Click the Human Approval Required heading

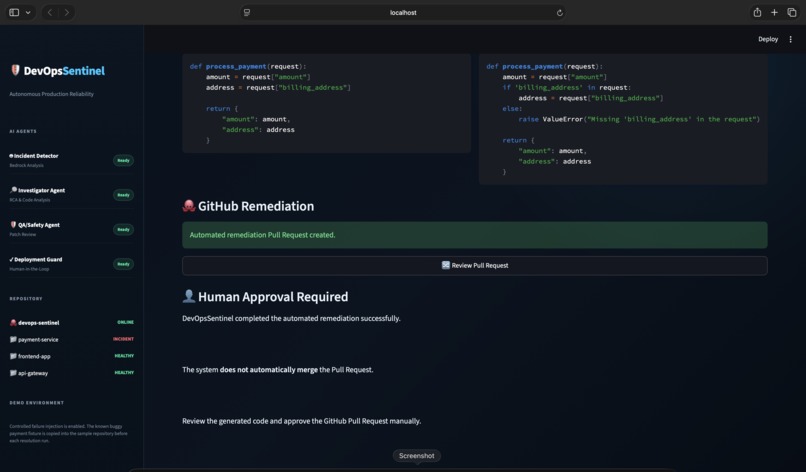(x=273, y=297)
